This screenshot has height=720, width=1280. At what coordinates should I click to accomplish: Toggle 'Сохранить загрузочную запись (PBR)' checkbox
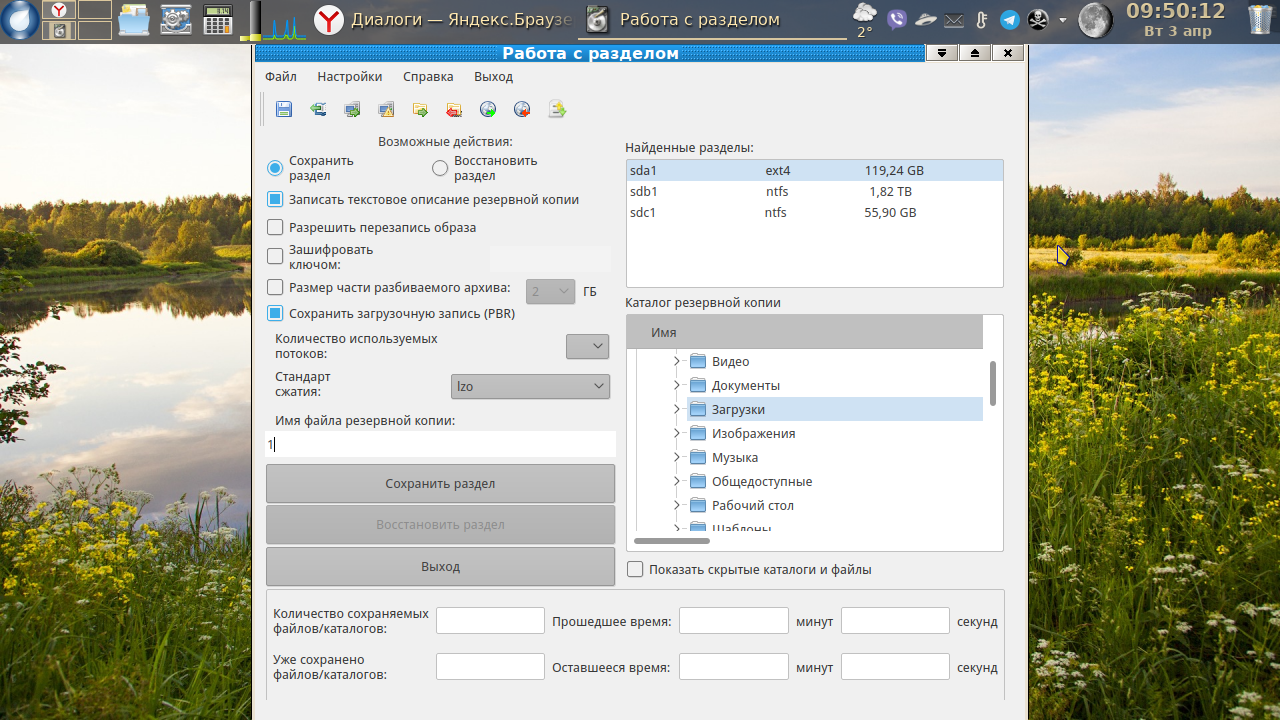click(276, 314)
